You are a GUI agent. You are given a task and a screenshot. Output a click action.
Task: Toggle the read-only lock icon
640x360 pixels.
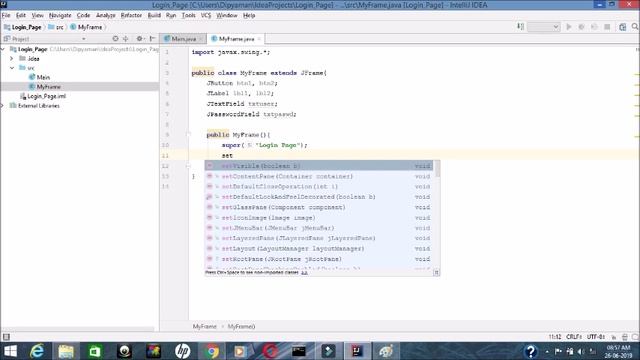613,337
